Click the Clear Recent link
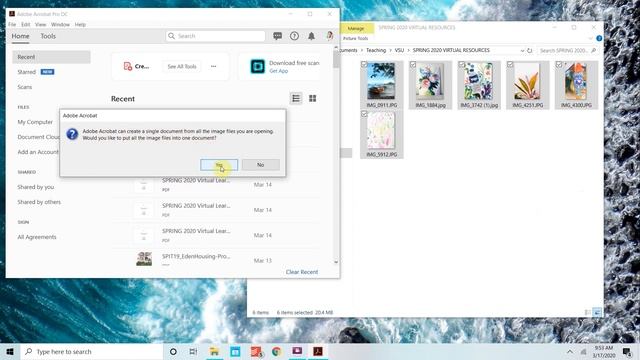The image size is (640, 360). tap(302, 272)
